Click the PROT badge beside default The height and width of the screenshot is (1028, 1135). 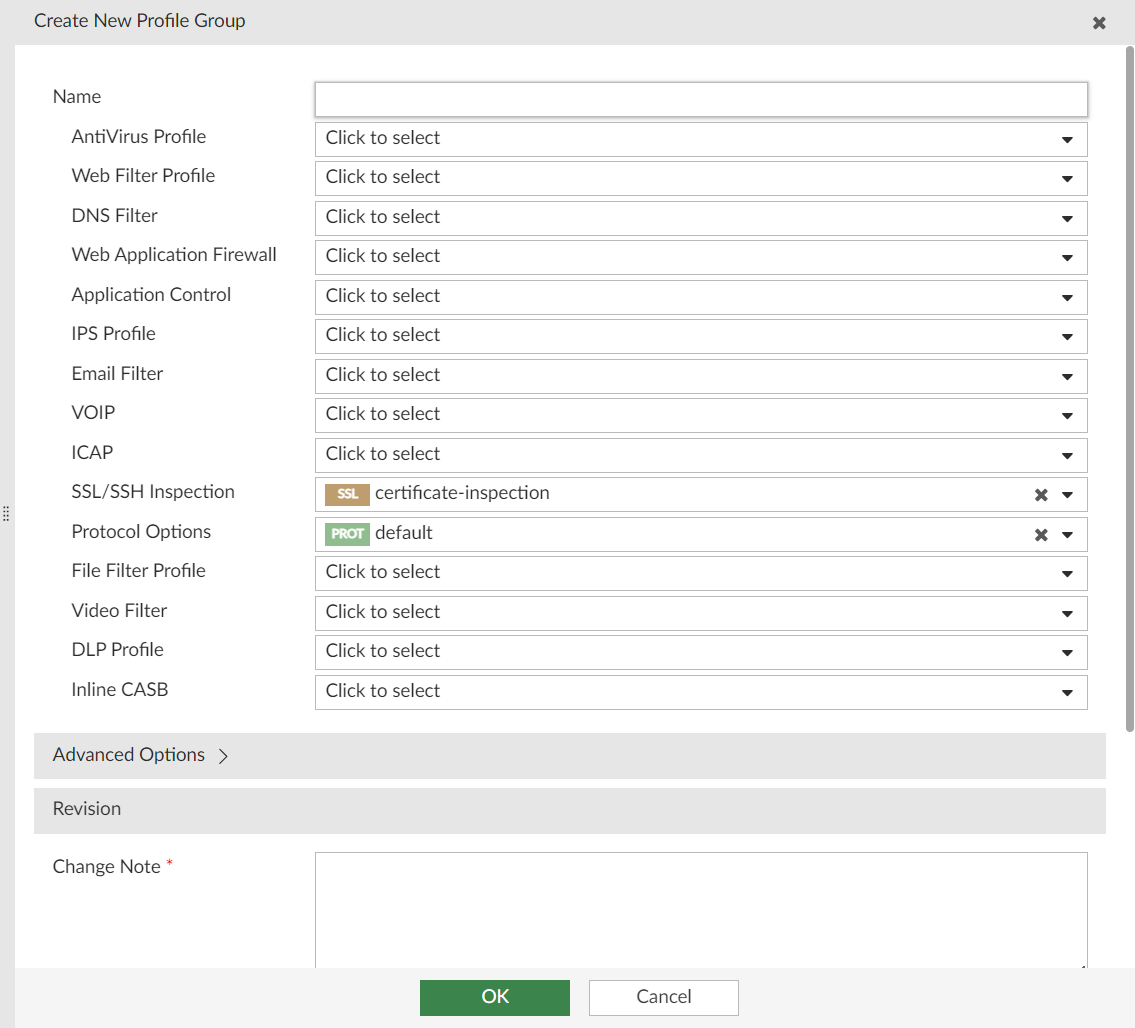346,533
